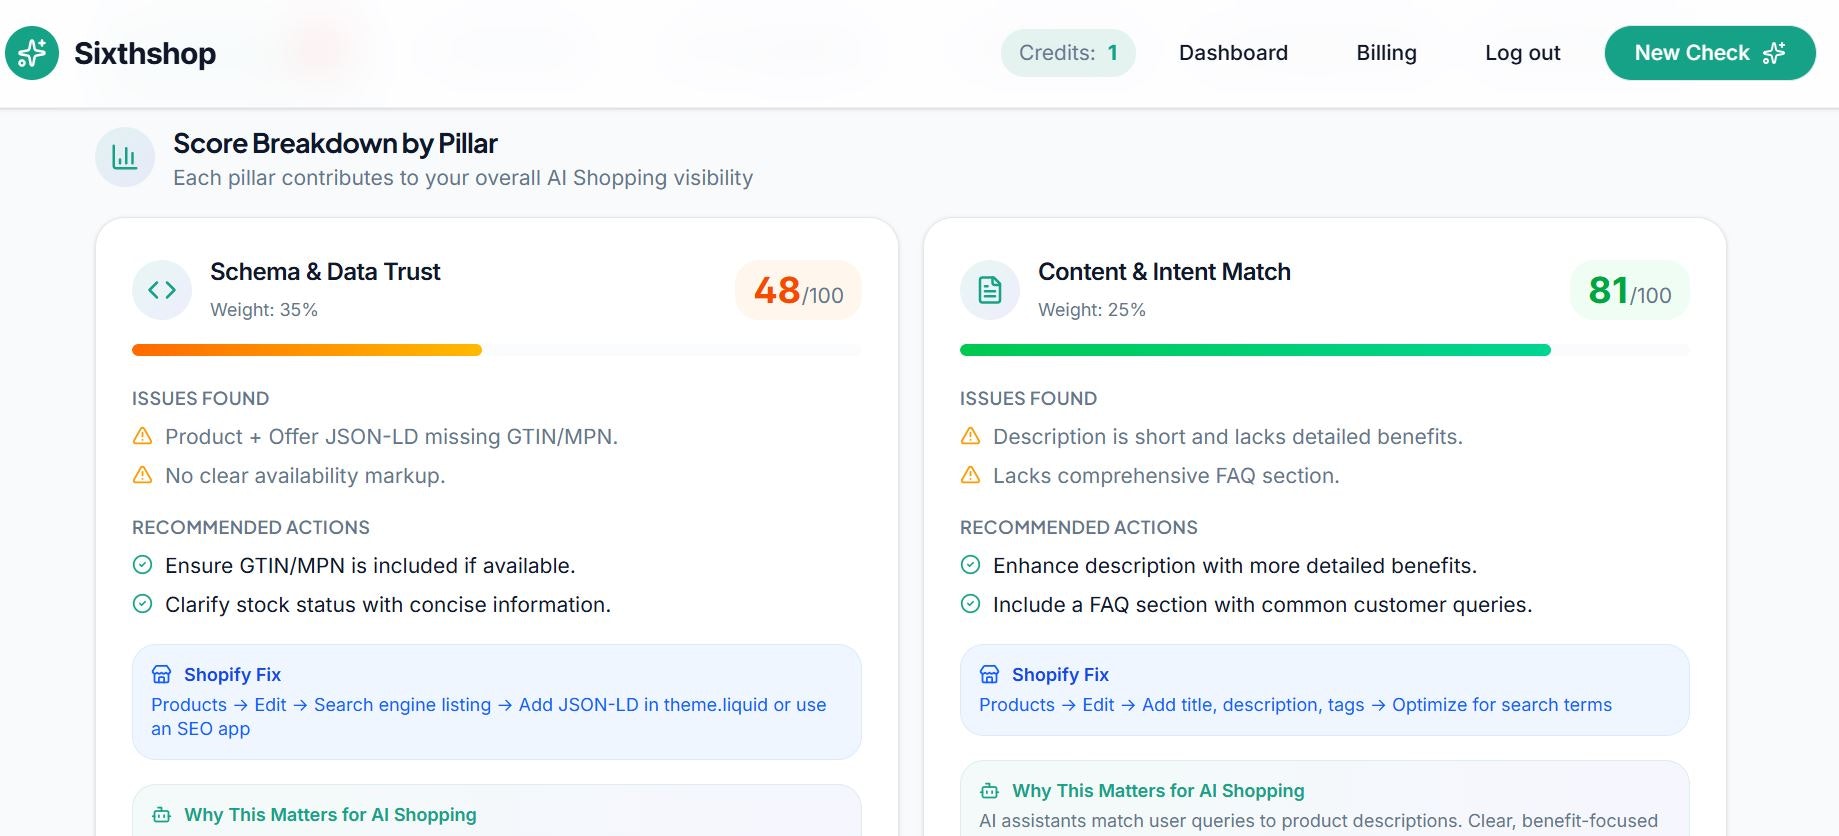The height and width of the screenshot is (836, 1839).
Task: Click Shopify Fix path mentioning JSON-LD in theme.liquid
Action: coord(489,717)
